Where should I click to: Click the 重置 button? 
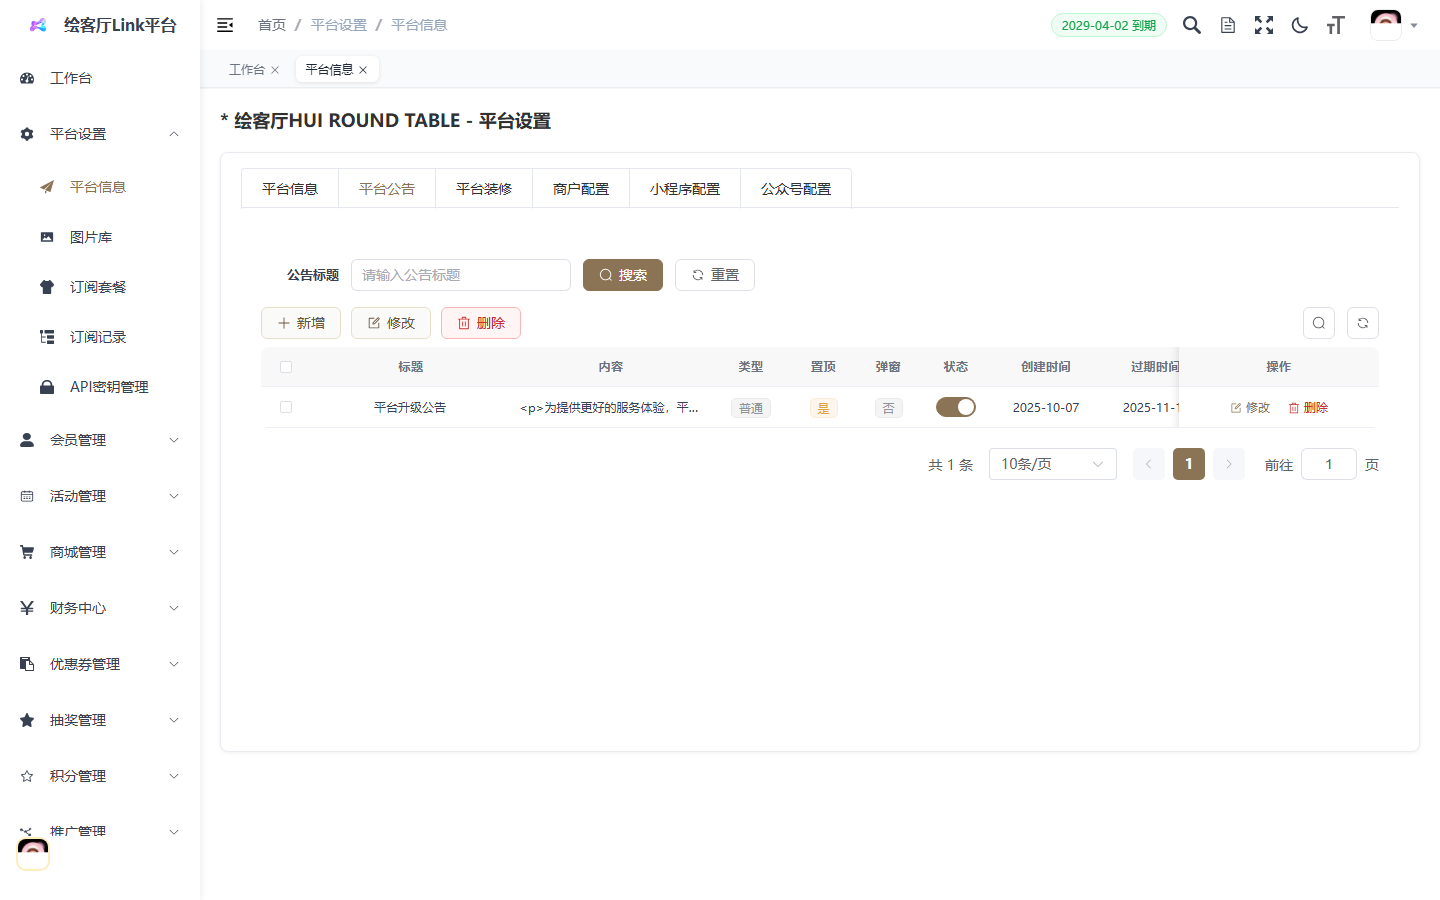pyautogui.click(x=715, y=275)
